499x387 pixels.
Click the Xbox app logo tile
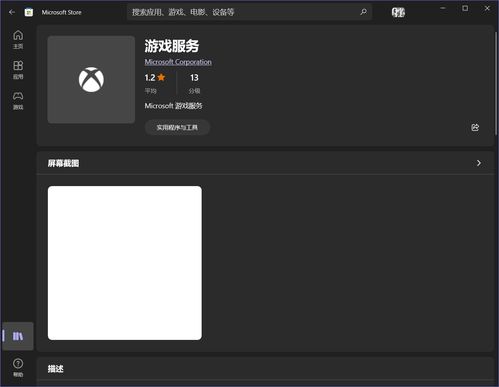(x=91, y=80)
